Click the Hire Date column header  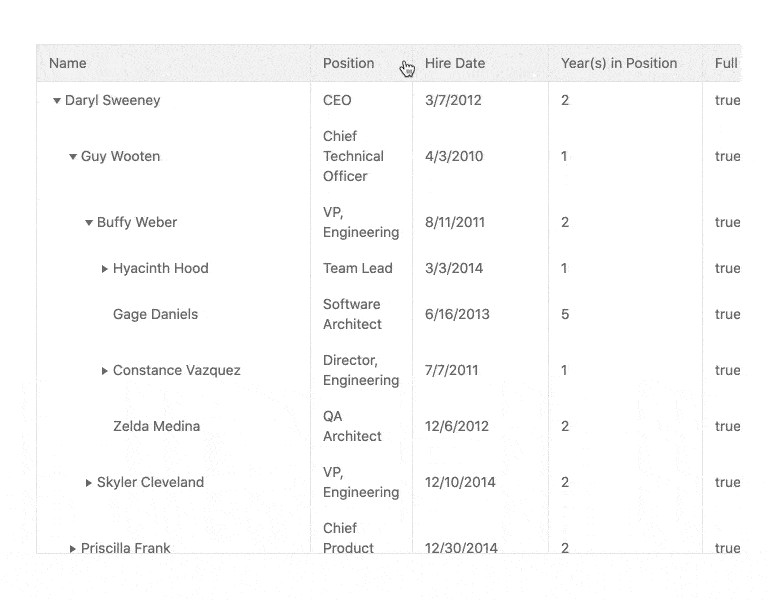click(455, 63)
